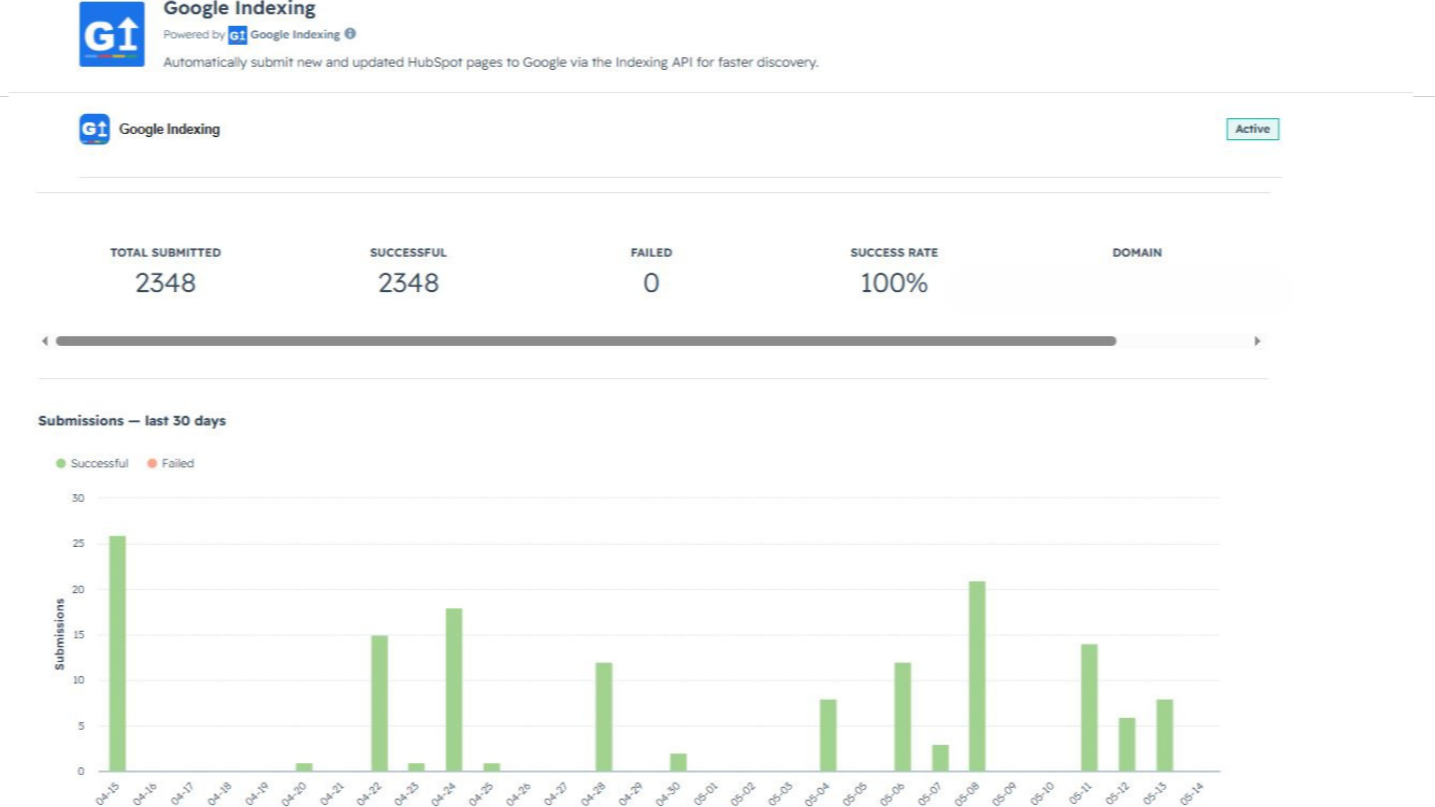Click the 05-08 bar in the chart
Screen dimensions: 1435x807
[977, 676]
